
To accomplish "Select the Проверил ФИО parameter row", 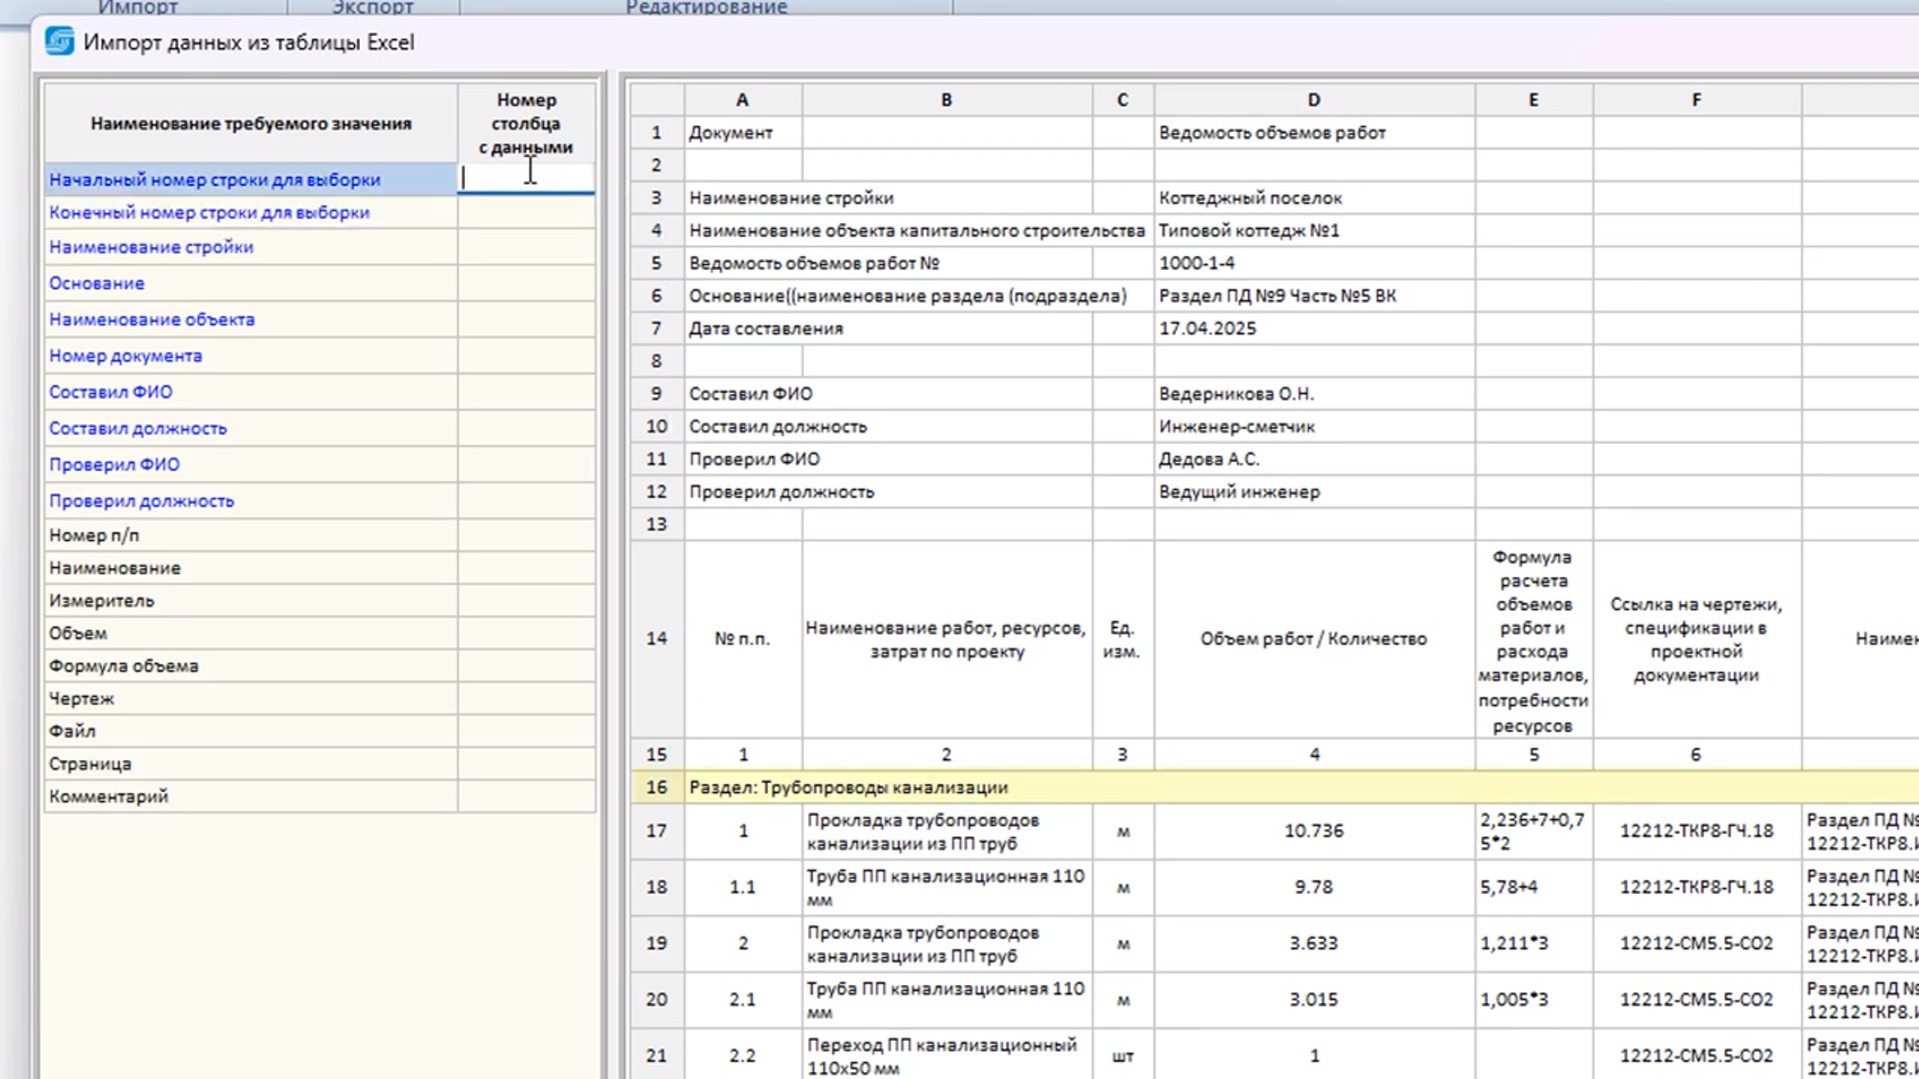I will pos(319,464).
